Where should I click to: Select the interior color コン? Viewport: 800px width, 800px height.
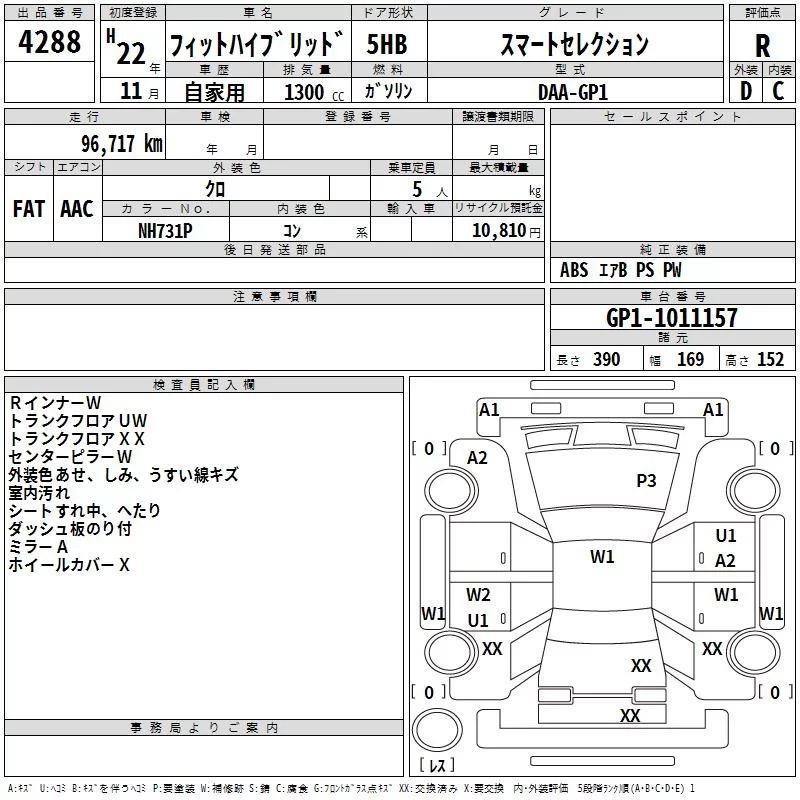tap(292, 231)
